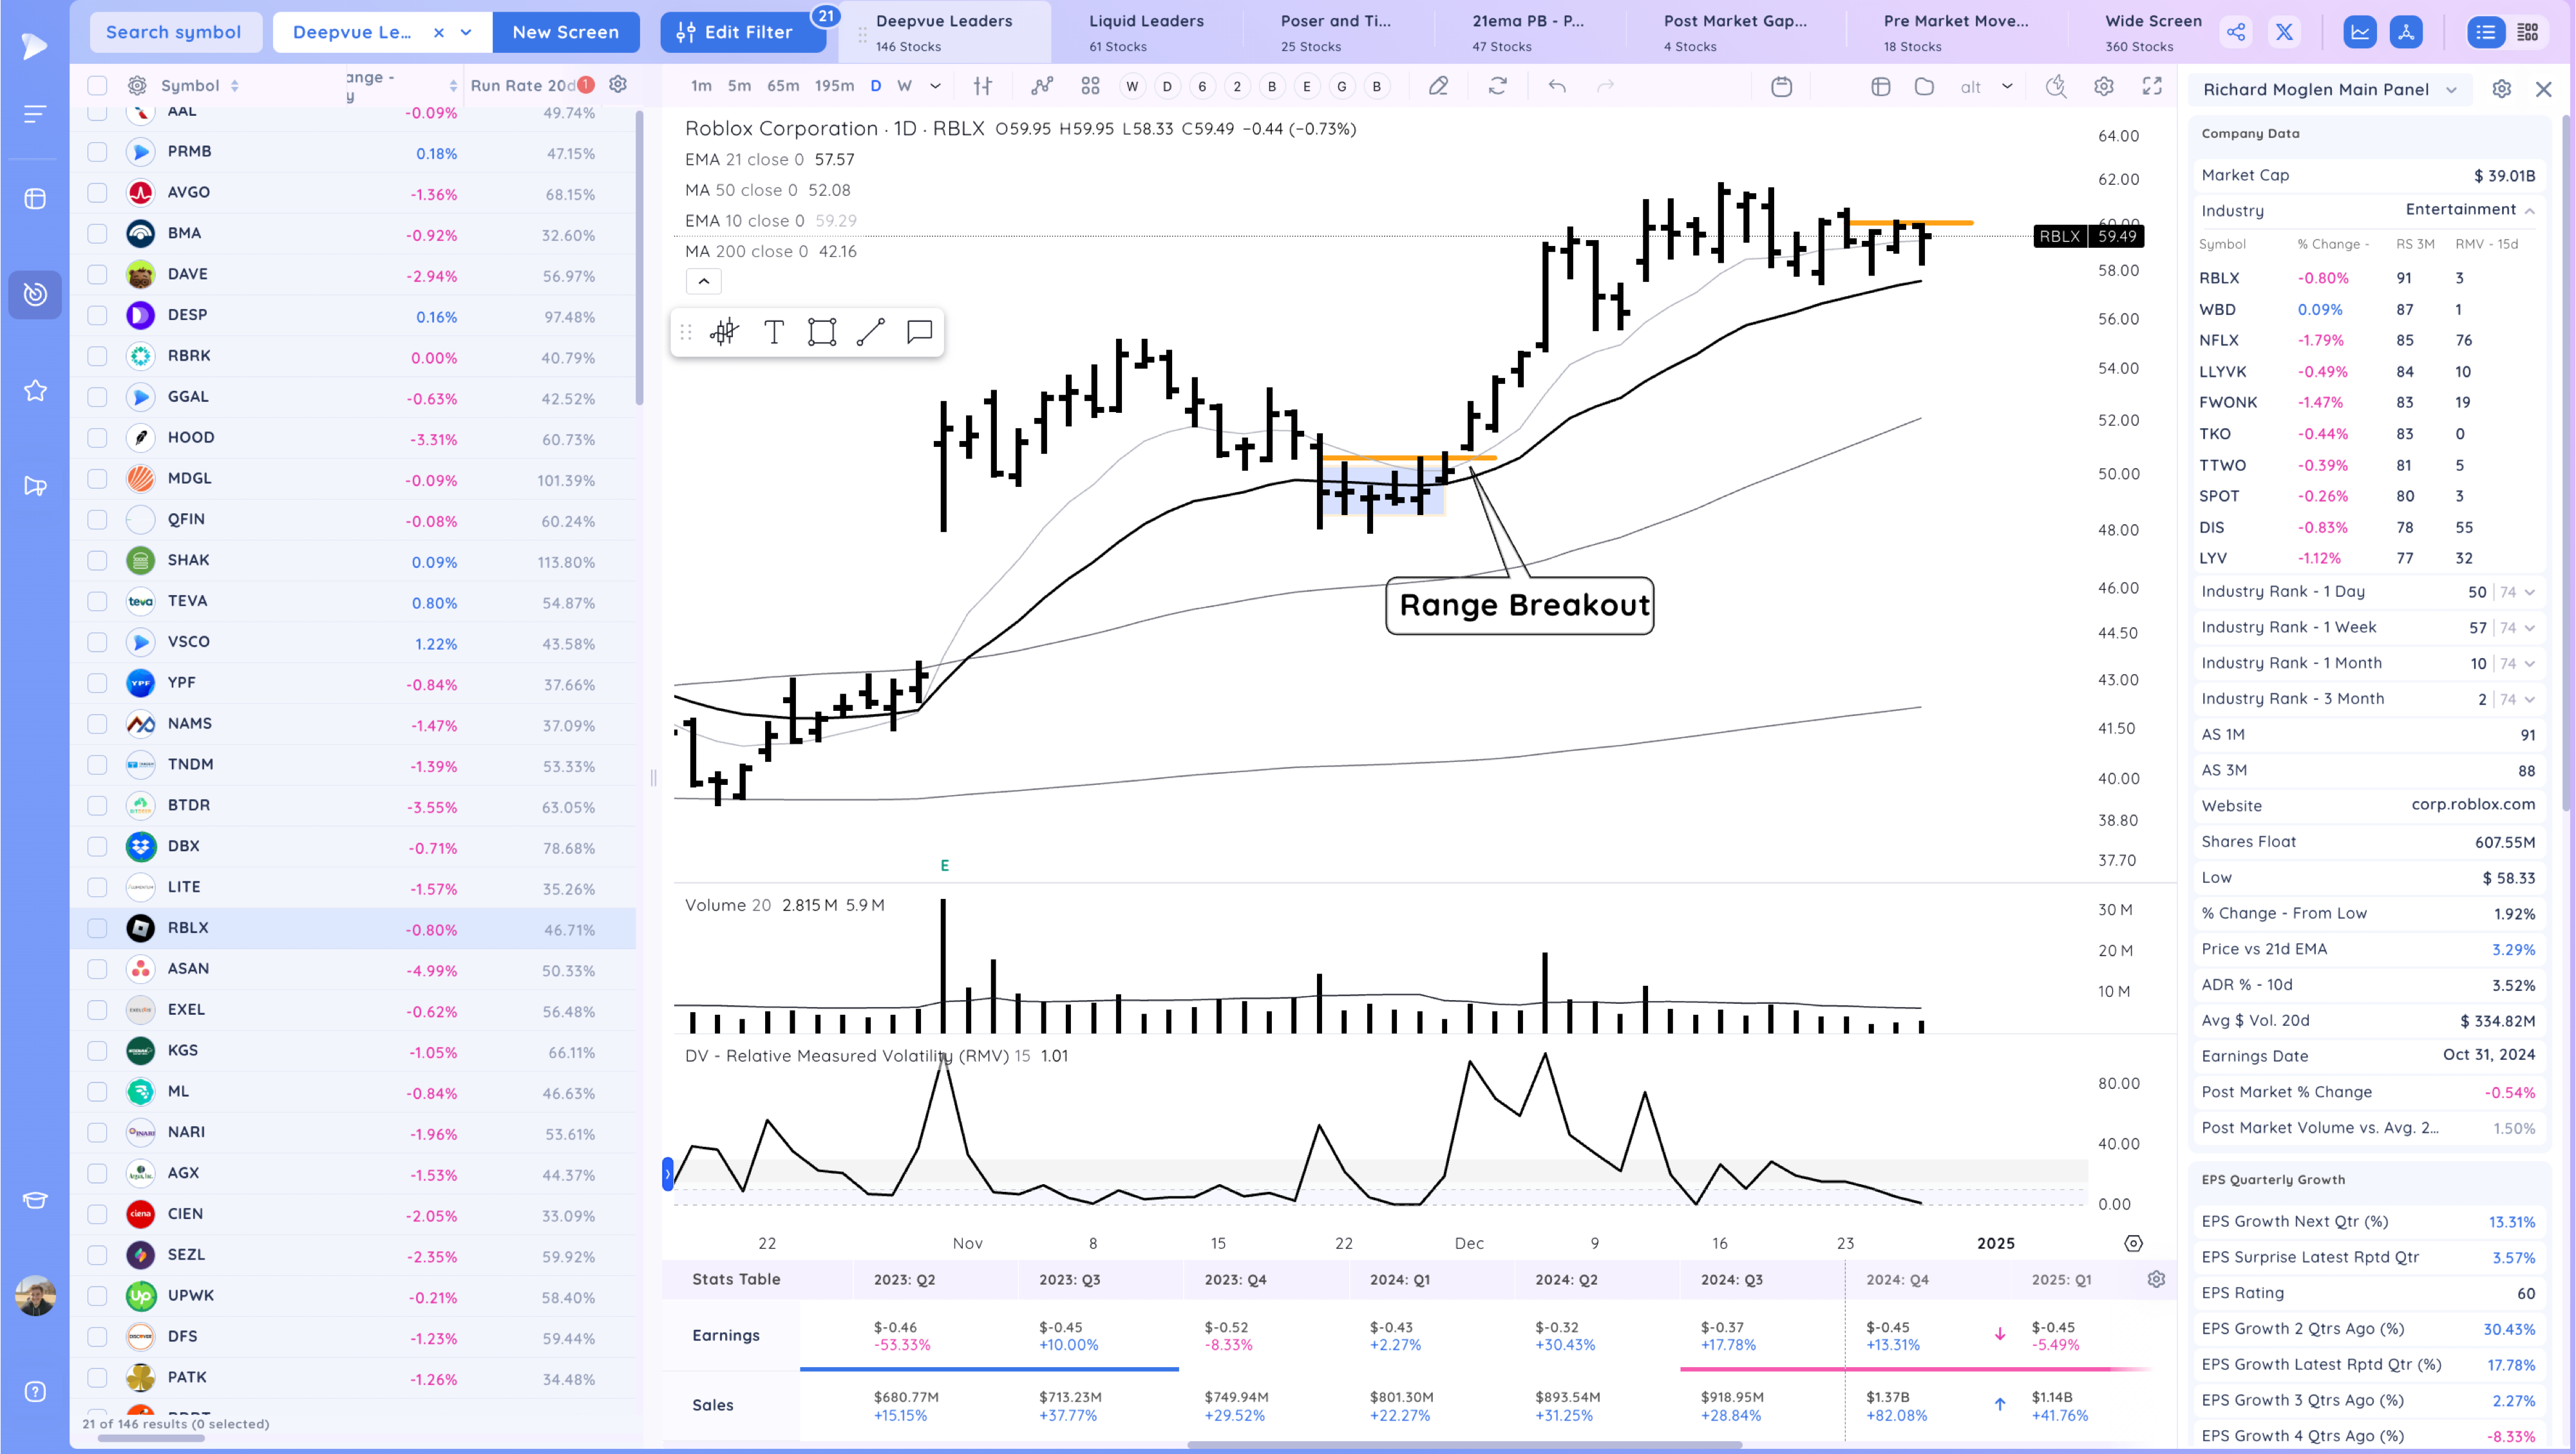Image resolution: width=2576 pixels, height=1454 pixels.
Task: Click the pencil draw icon in chart toolbar
Action: [x=1438, y=86]
